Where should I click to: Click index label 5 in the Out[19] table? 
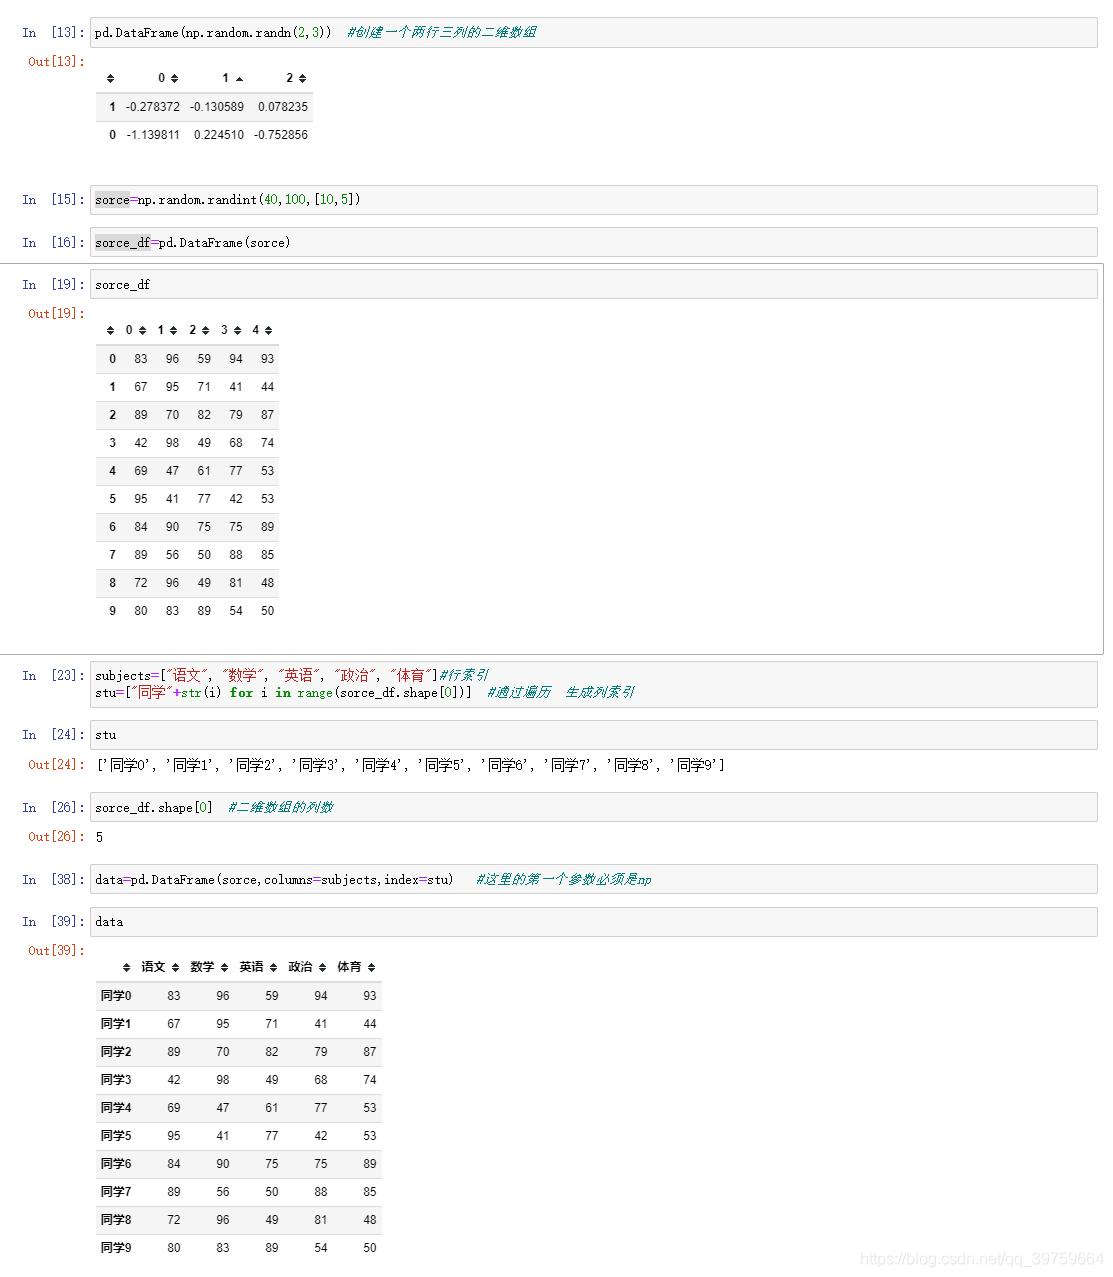112,499
